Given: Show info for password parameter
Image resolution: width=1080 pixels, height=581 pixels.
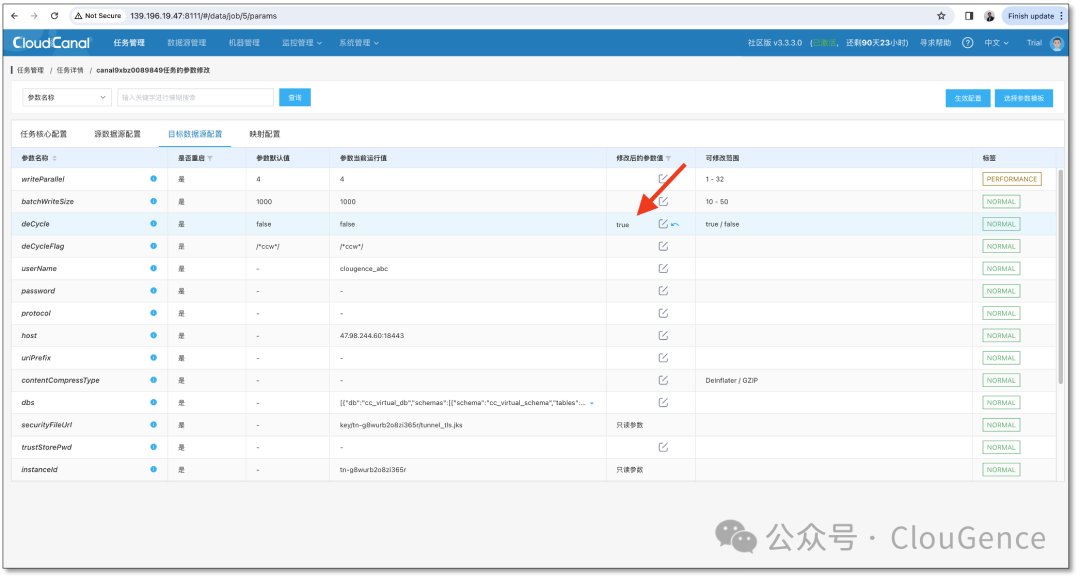Looking at the screenshot, I should click(x=154, y=291).
